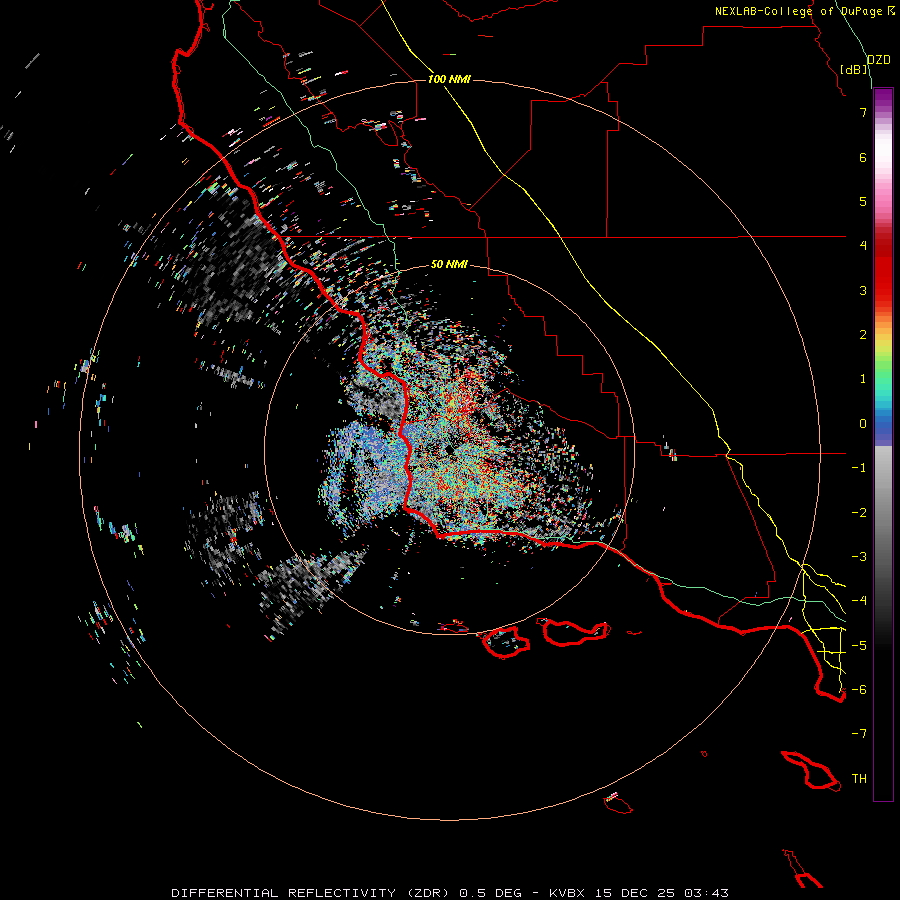
Task: Click the 7 value on the color scale
Action: pos(863,112)
